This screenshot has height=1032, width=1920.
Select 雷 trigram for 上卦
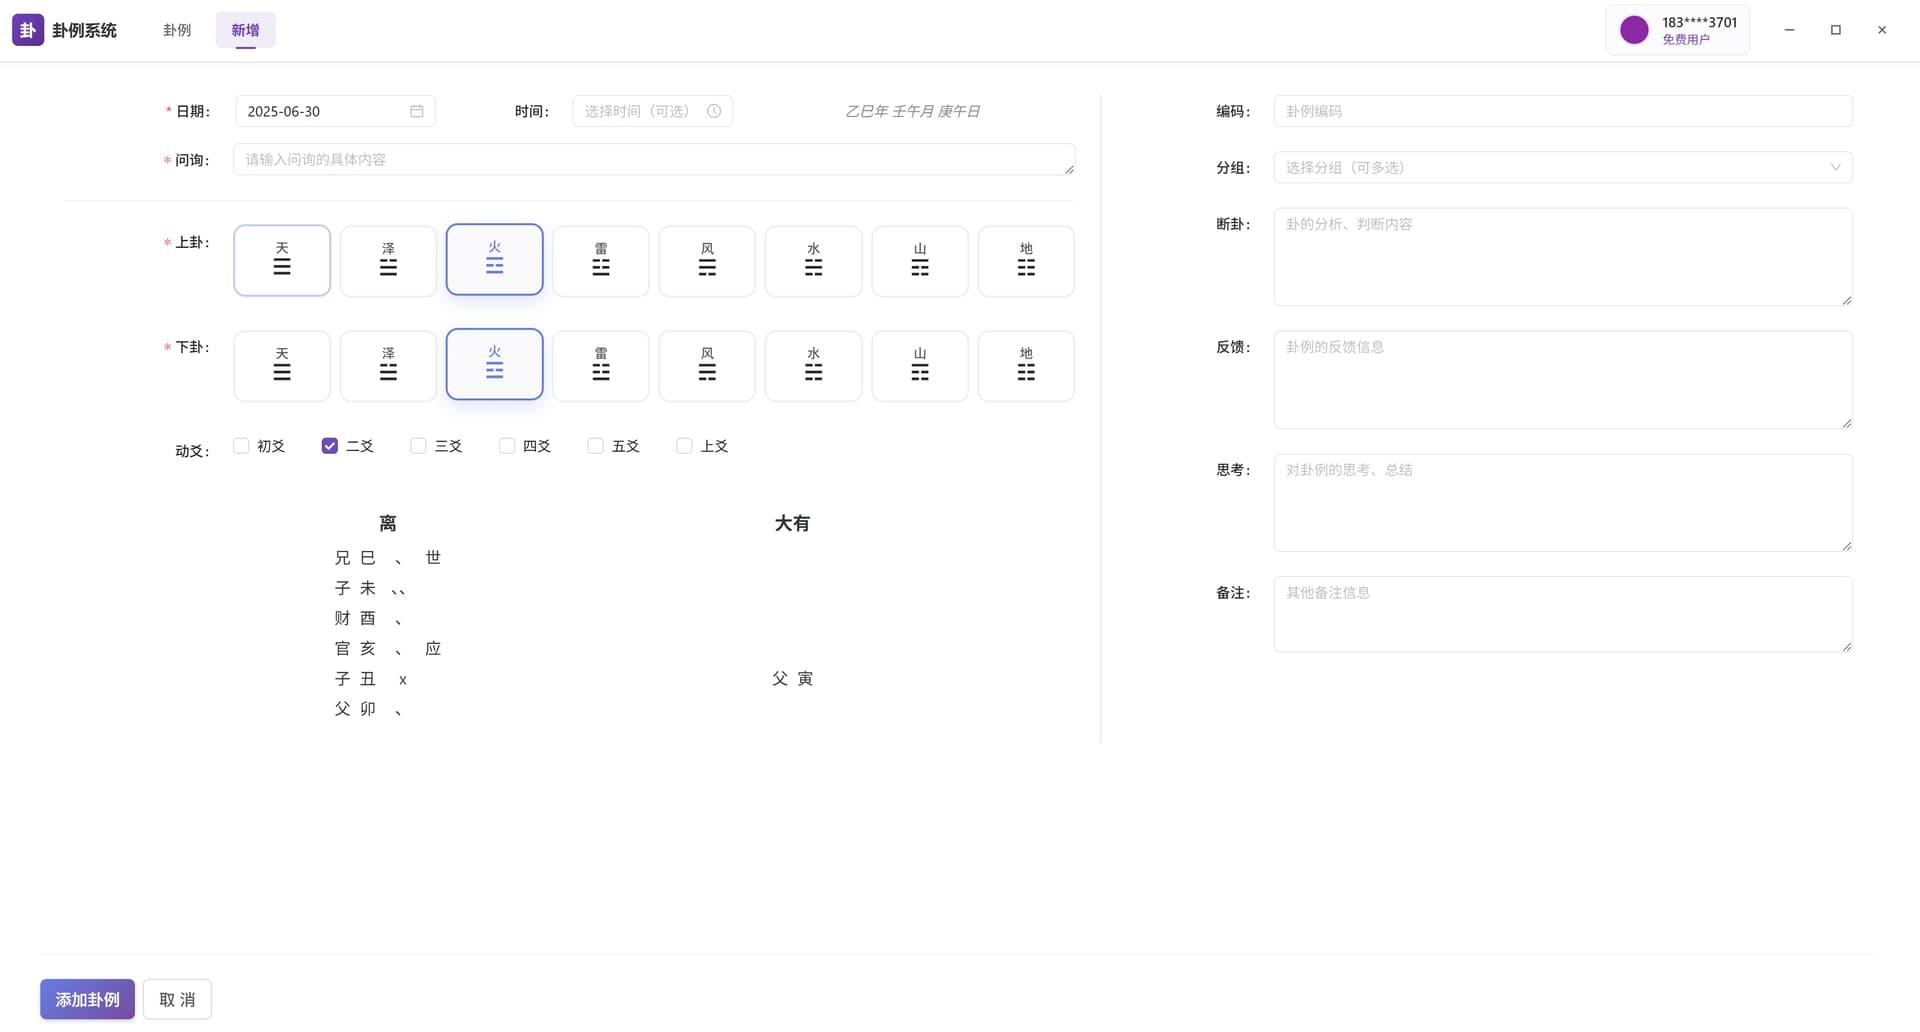click(x=601, y=261)
